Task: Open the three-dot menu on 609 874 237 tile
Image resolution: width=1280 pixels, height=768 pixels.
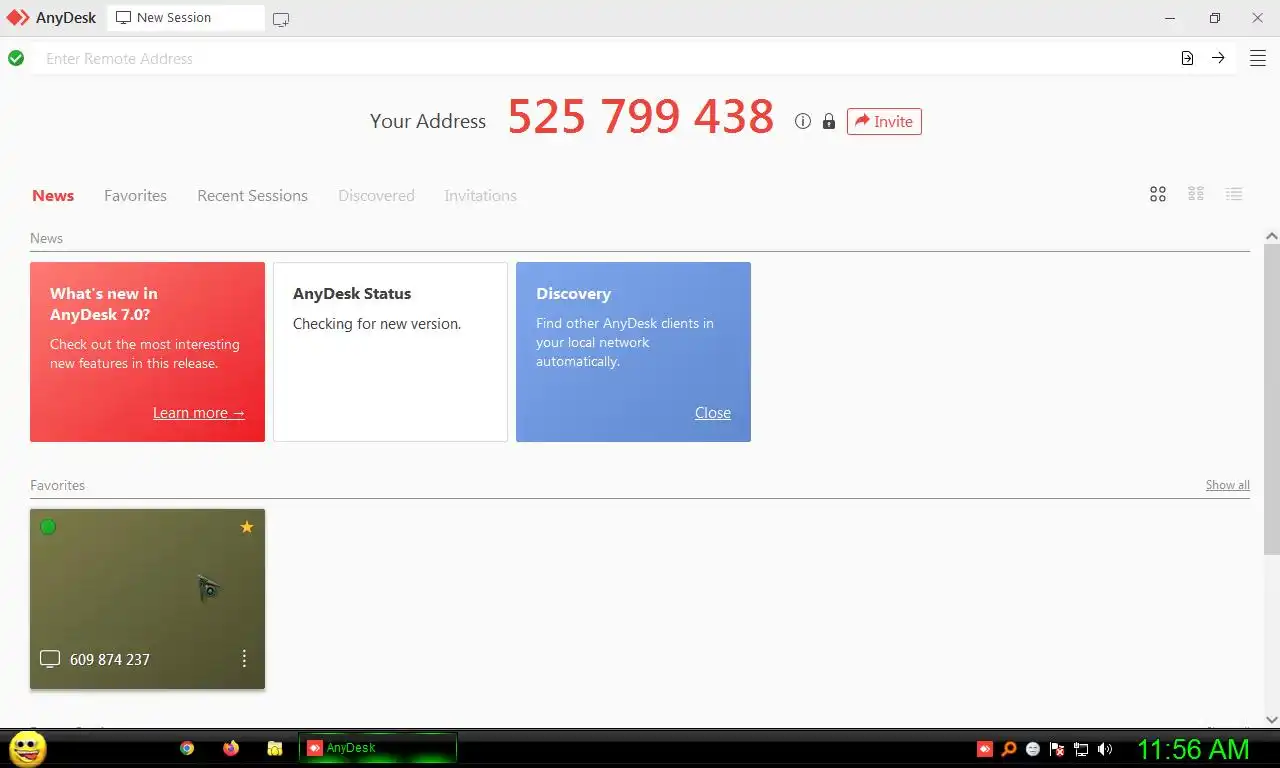Action: pos(244,658)
